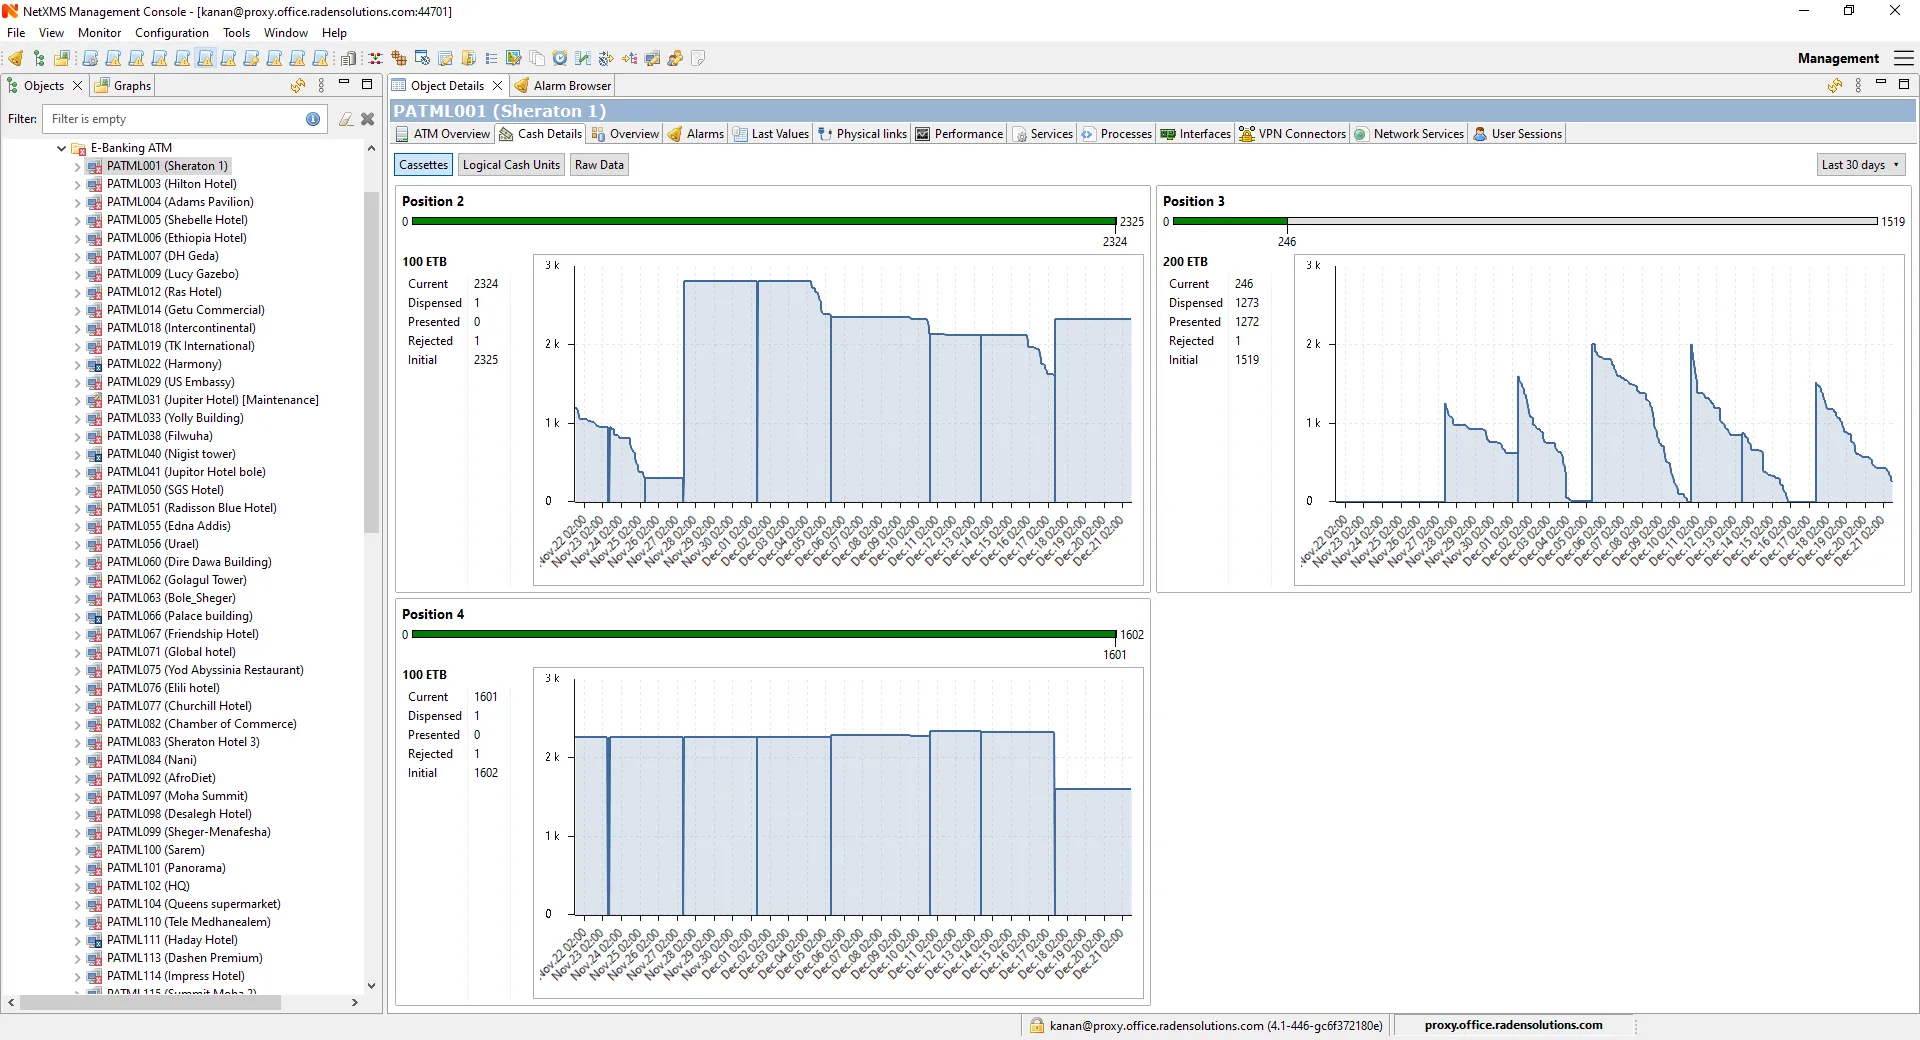Open the Configuration menu
1920x1040 pixels.
coord(171,33)
